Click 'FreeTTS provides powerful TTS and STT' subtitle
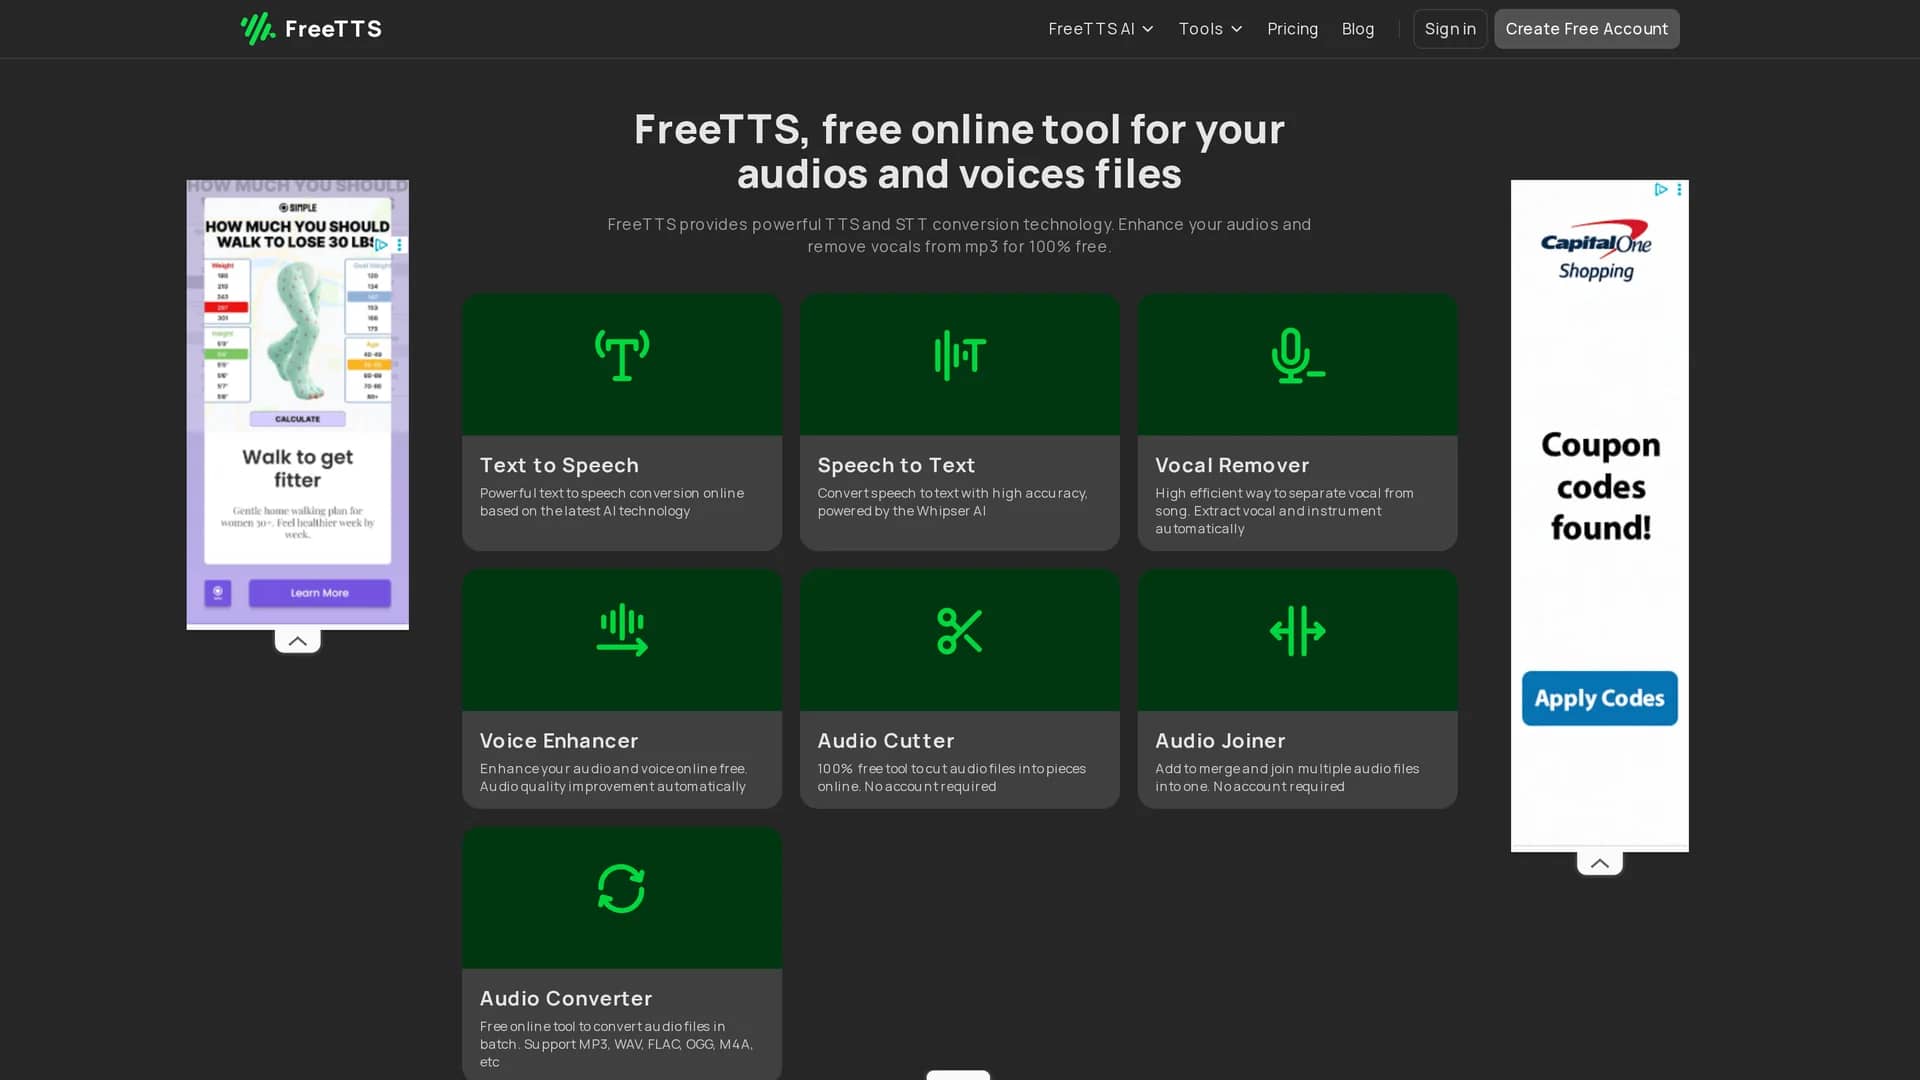The height and width of the screenshot is (1080, 1920). pos(959,235)
